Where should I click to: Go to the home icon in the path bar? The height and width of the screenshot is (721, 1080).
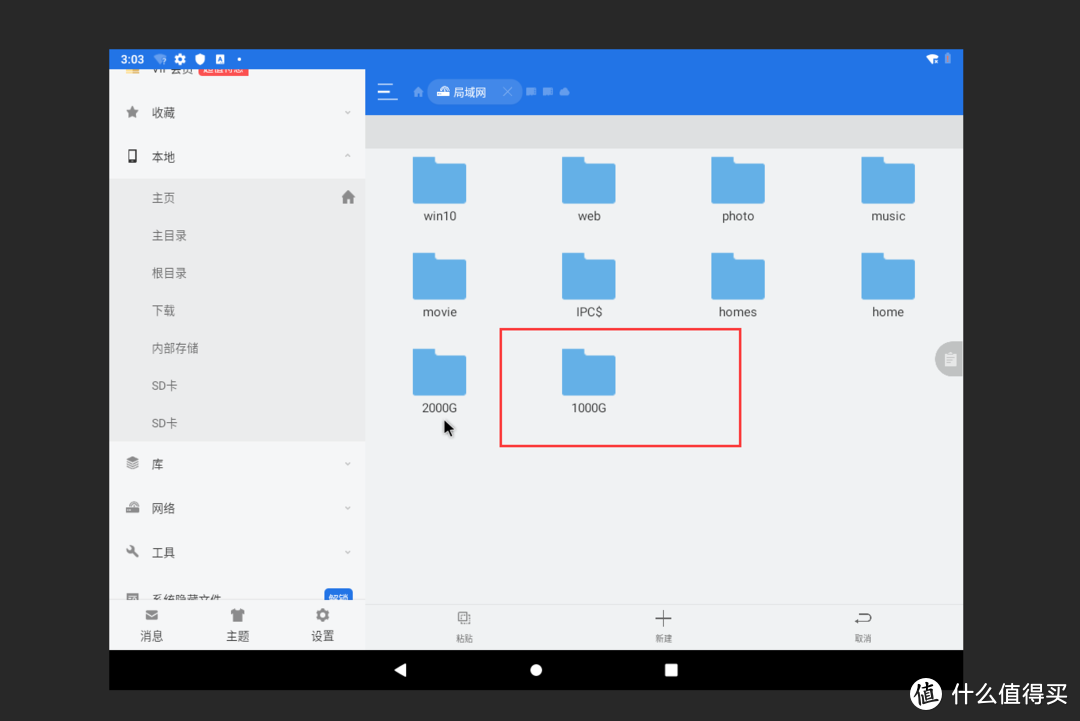tap(418, 92)
